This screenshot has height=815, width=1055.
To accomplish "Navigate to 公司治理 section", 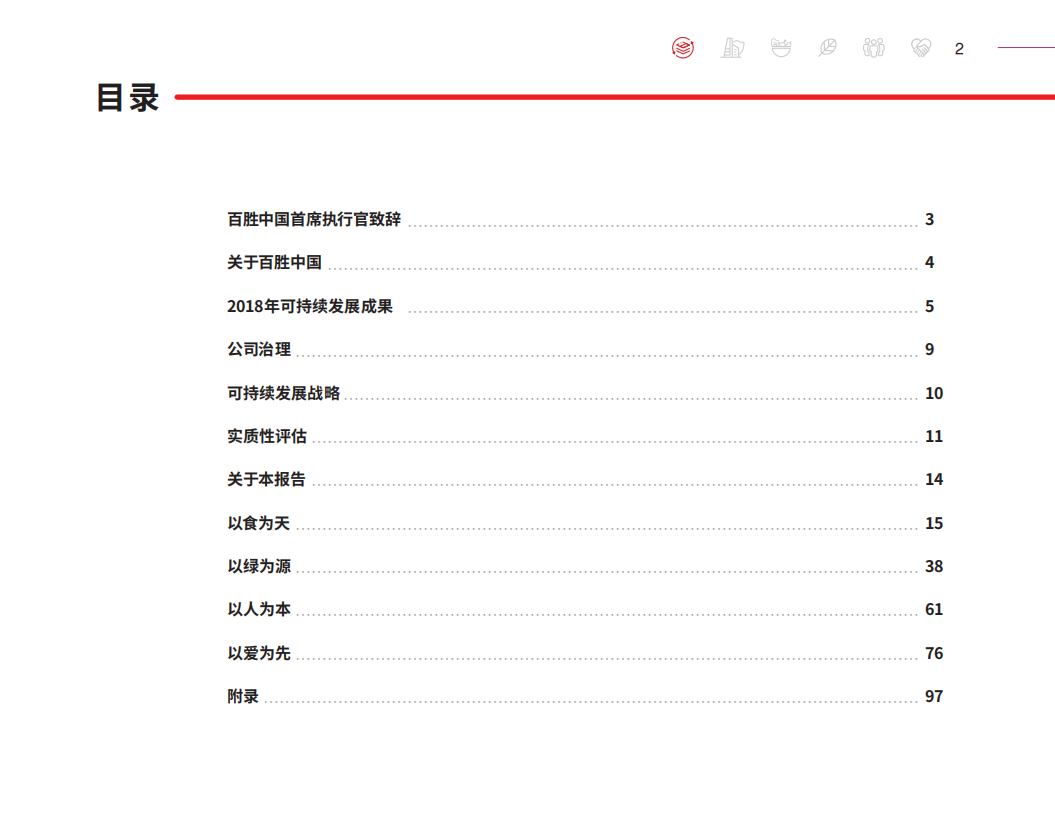I will point(259,349).
